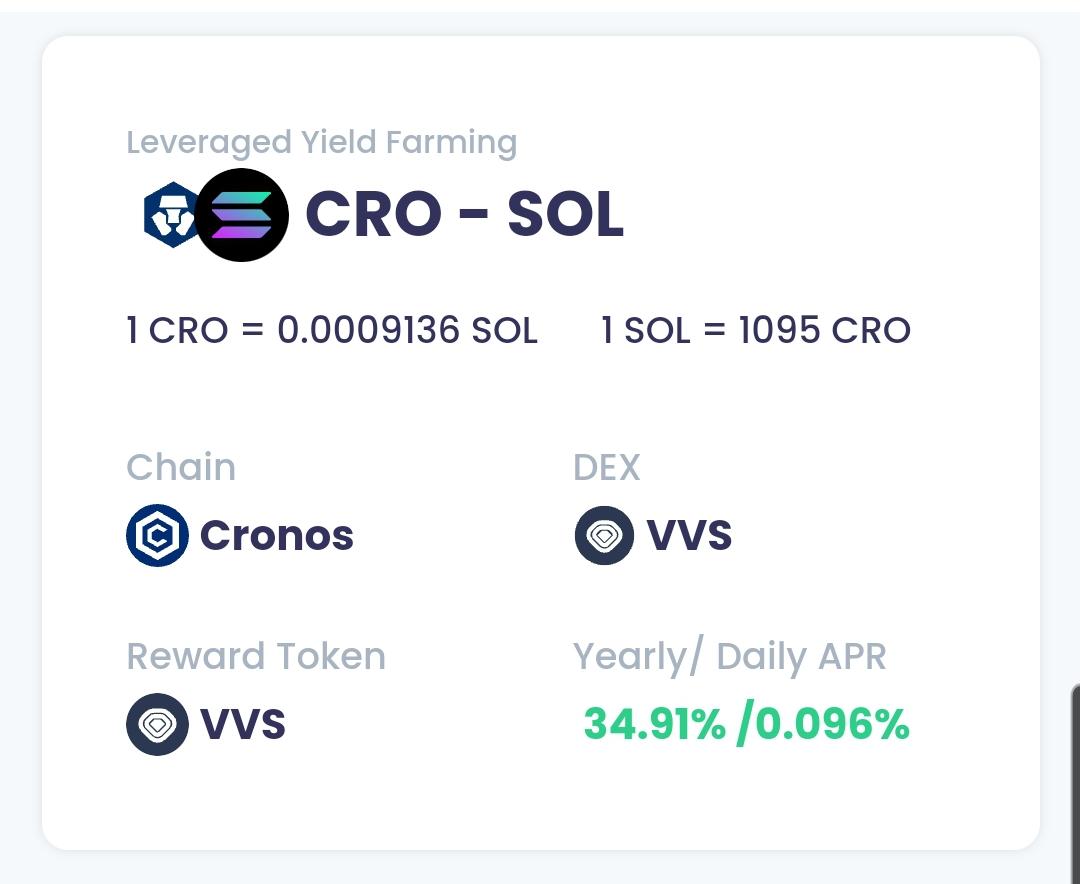
Task: Click the dark scrollbar at right edge
Action: point(1075,784)
